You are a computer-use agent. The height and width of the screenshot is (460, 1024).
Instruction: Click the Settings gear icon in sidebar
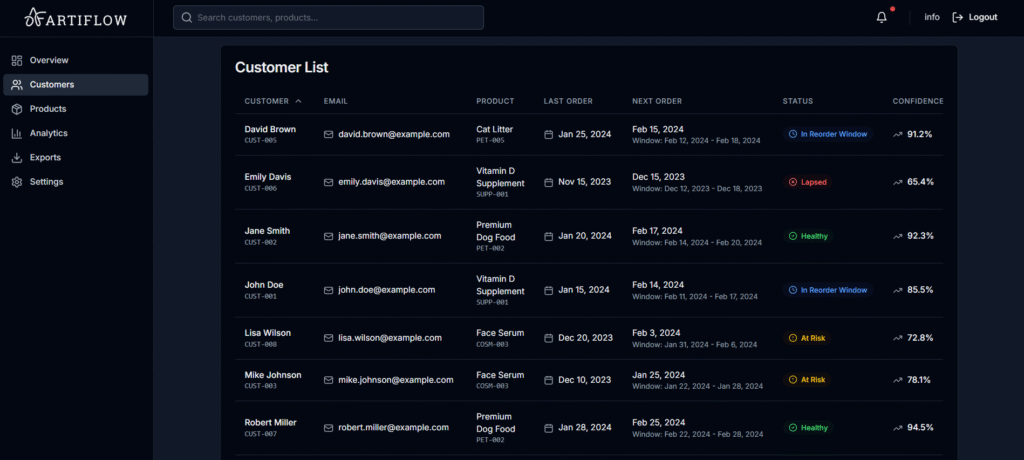[x=17, y=182]
